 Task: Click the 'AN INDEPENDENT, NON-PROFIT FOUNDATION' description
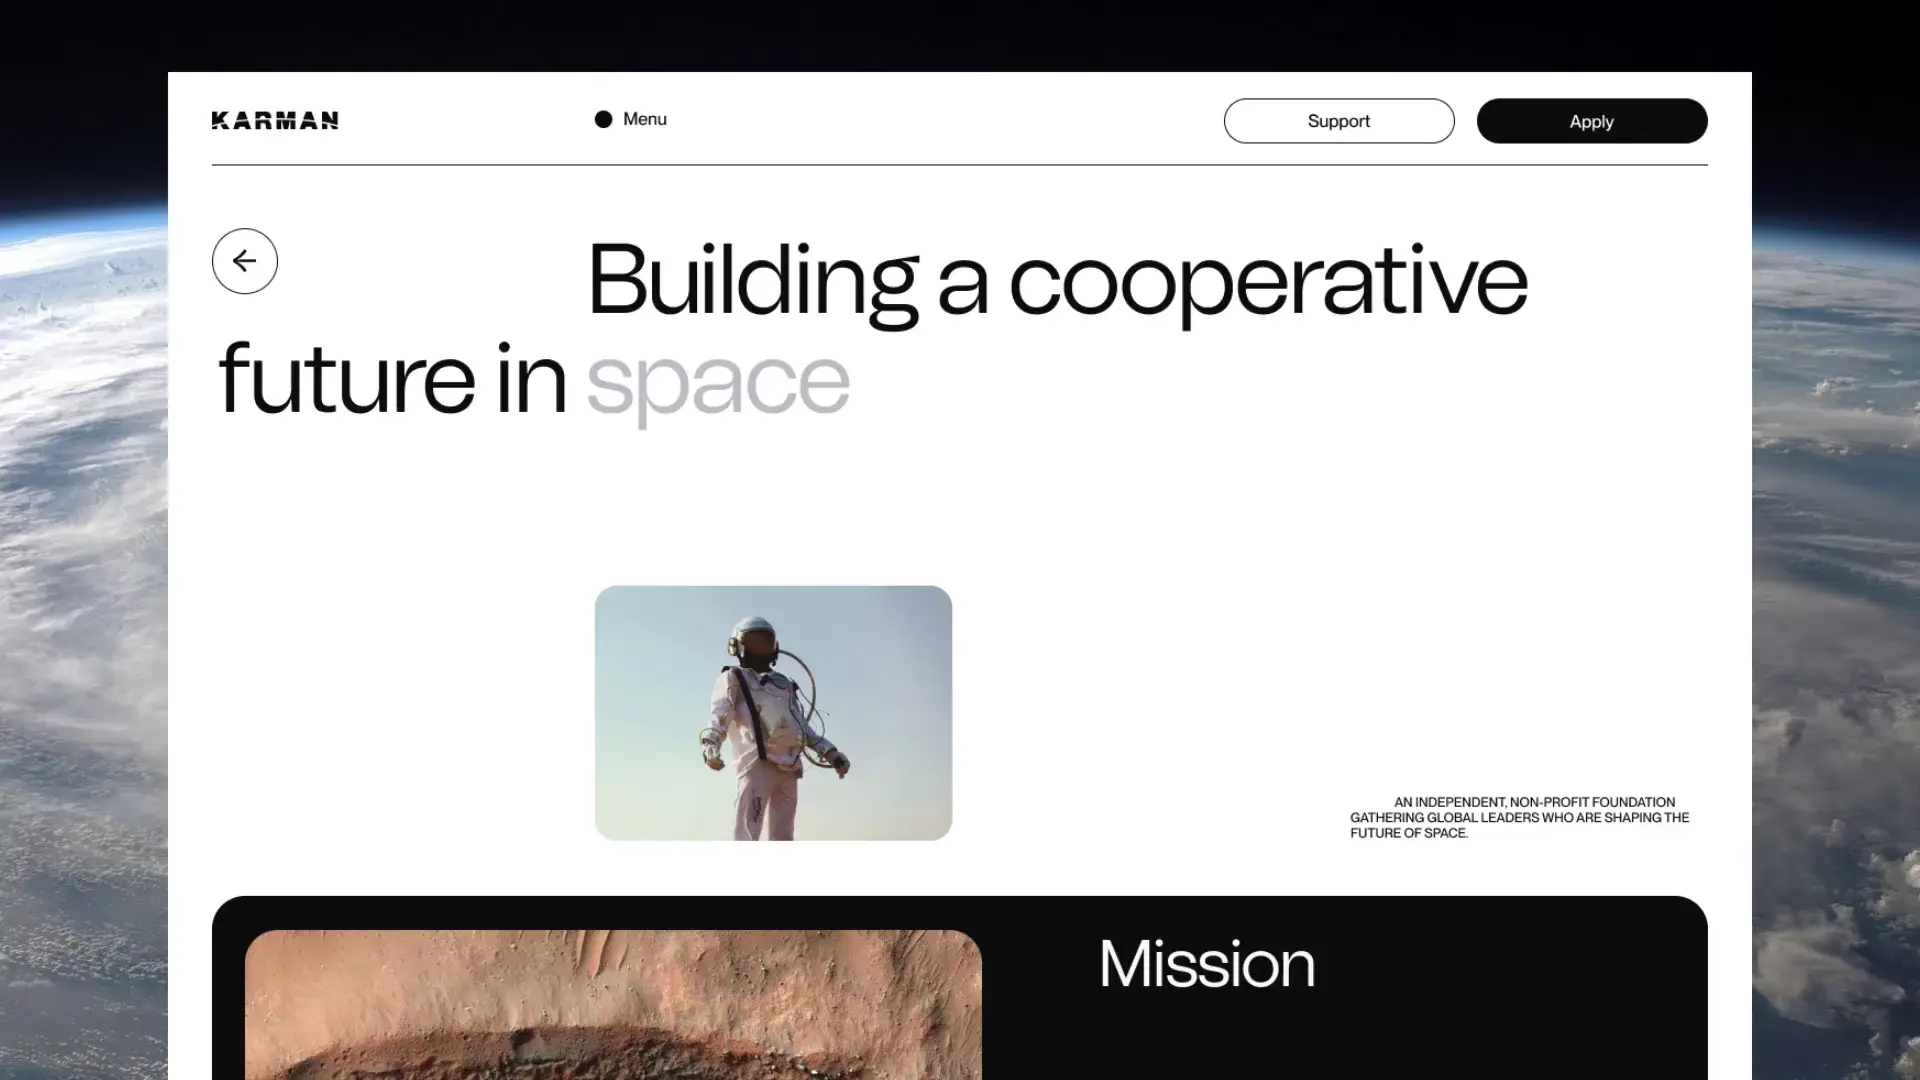(x=1520, y=817)
